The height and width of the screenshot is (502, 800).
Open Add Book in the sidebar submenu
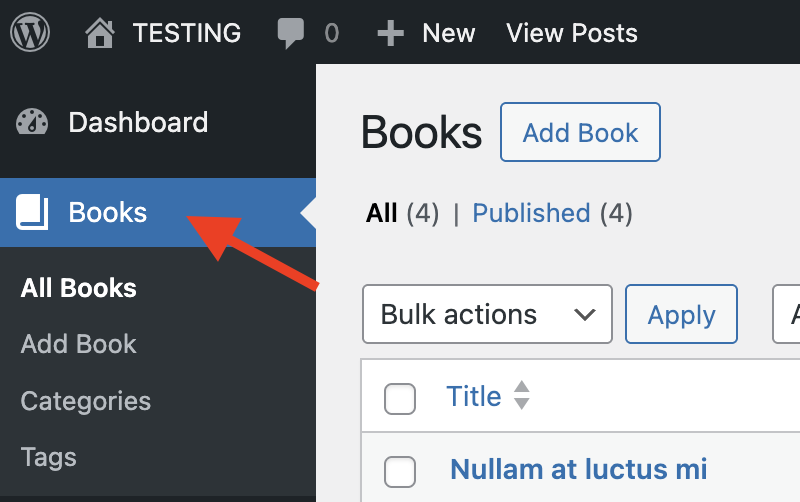pyautogui.click(x=79, y=344)
